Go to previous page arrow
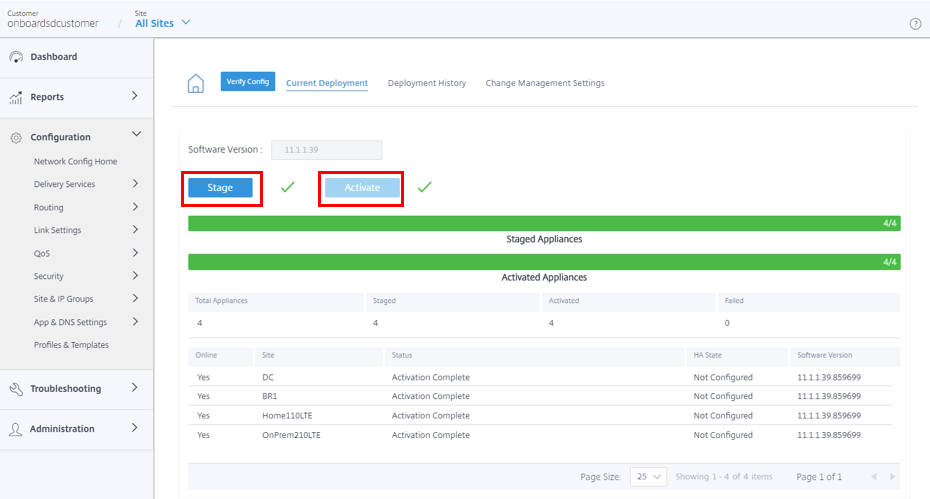The height and width of the screenshot is (499, 930). tap(874, 476)
